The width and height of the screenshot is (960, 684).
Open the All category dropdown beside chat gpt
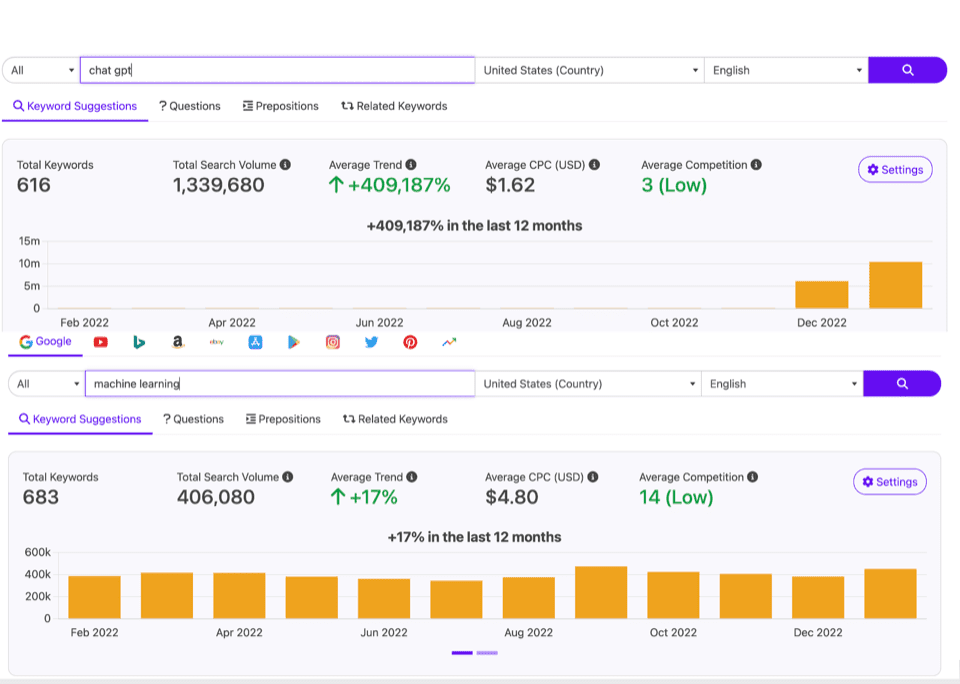click(41, 70)
